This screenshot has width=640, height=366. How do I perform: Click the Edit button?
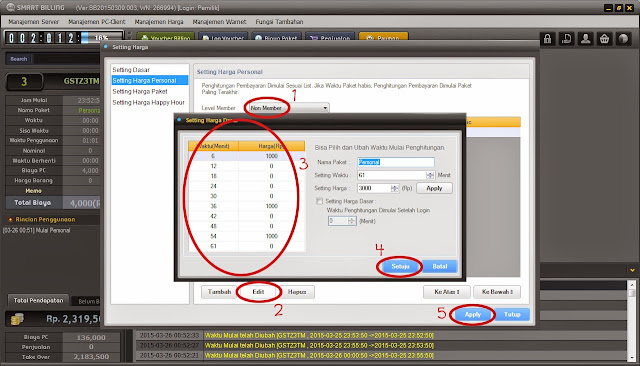(258, 292)
